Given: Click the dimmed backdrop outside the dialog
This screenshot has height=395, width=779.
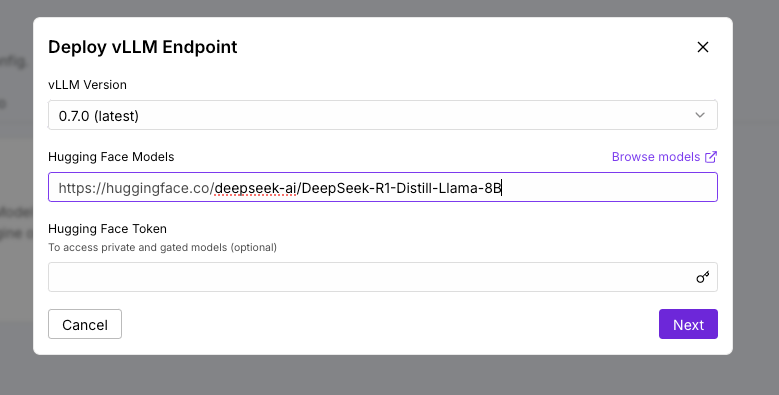Looking at the screenshot, I should tap(755, 199).
